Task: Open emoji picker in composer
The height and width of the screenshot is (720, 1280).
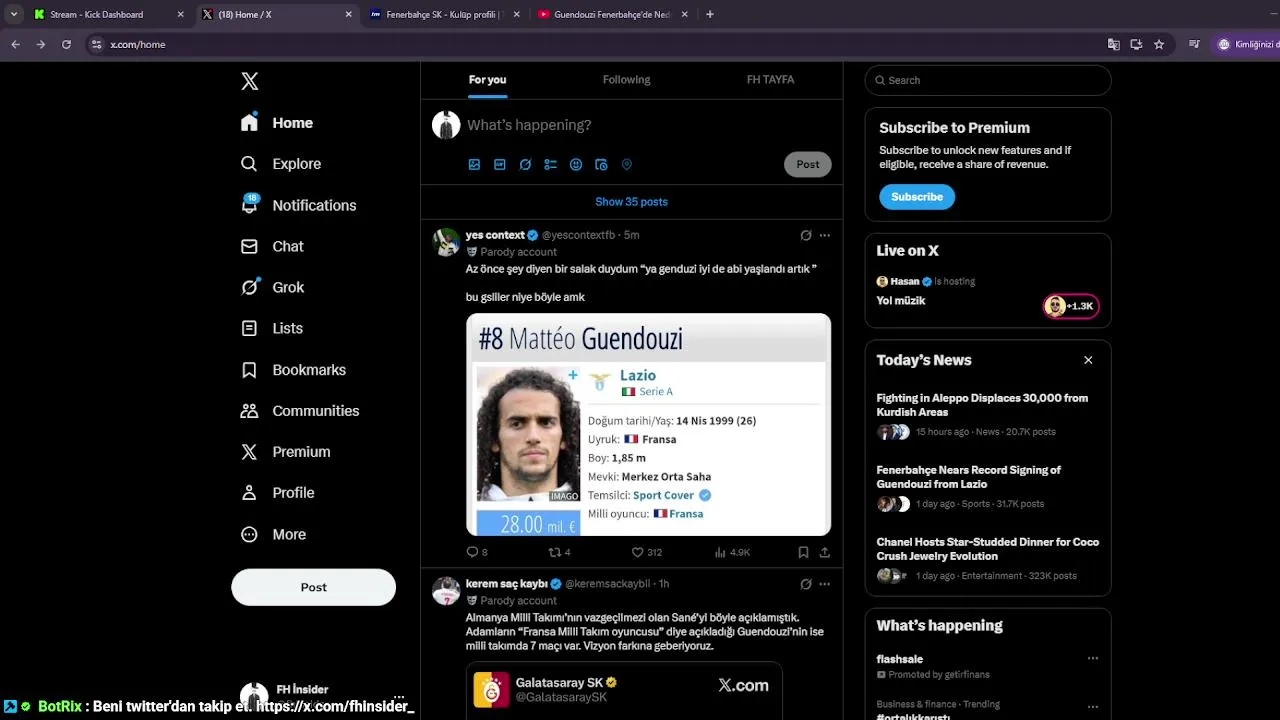Action: tap(576, 165)
